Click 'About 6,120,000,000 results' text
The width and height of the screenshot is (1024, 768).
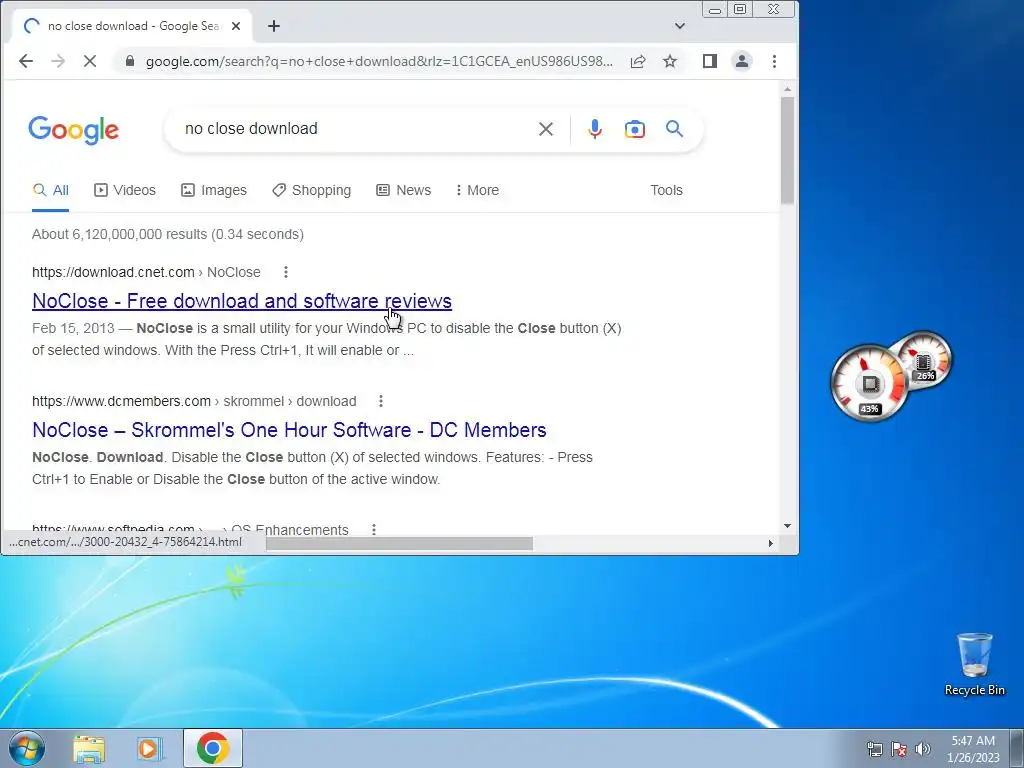(x=168, y=234)
